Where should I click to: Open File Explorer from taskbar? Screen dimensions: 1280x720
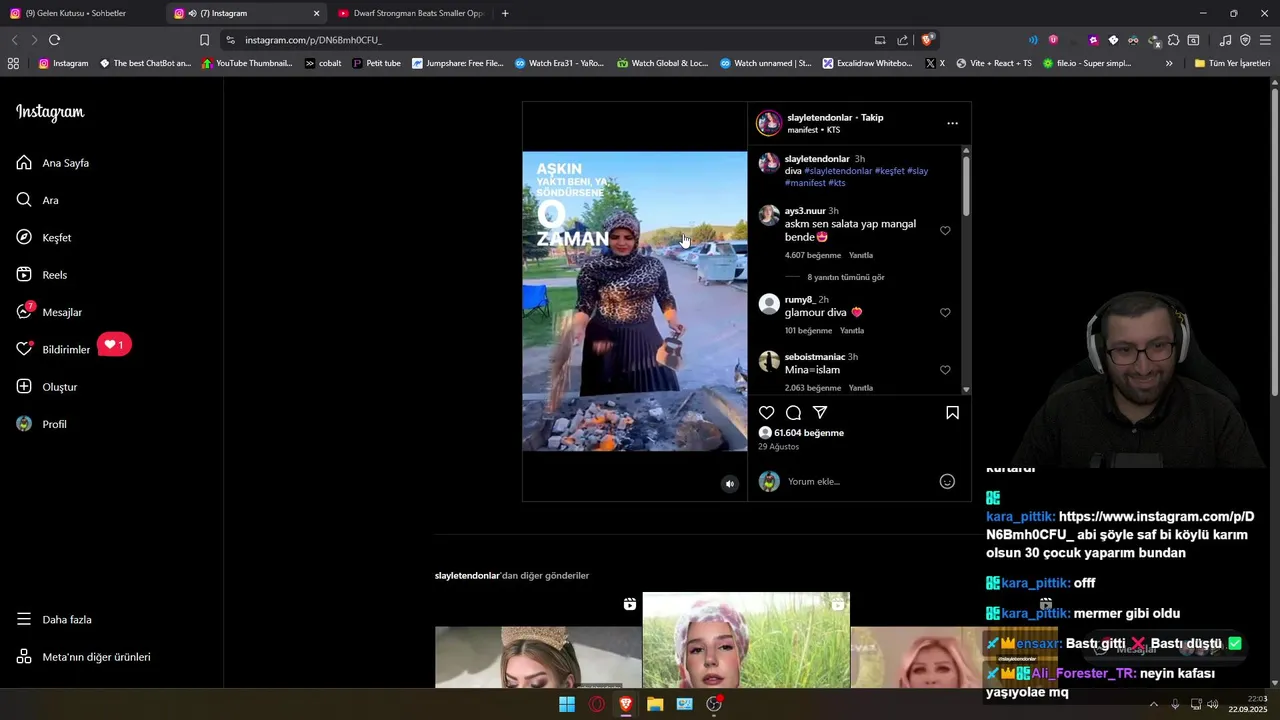(655, 704)
